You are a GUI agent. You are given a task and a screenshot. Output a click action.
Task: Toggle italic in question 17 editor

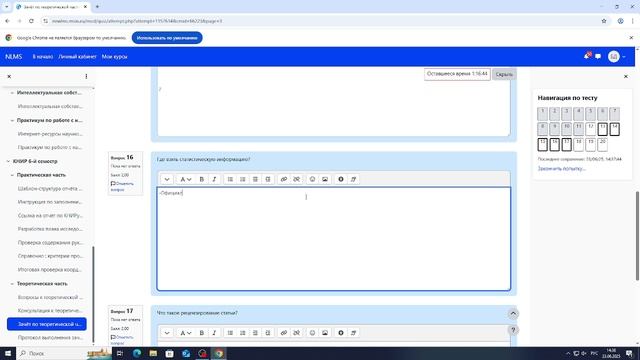point(214,333)
